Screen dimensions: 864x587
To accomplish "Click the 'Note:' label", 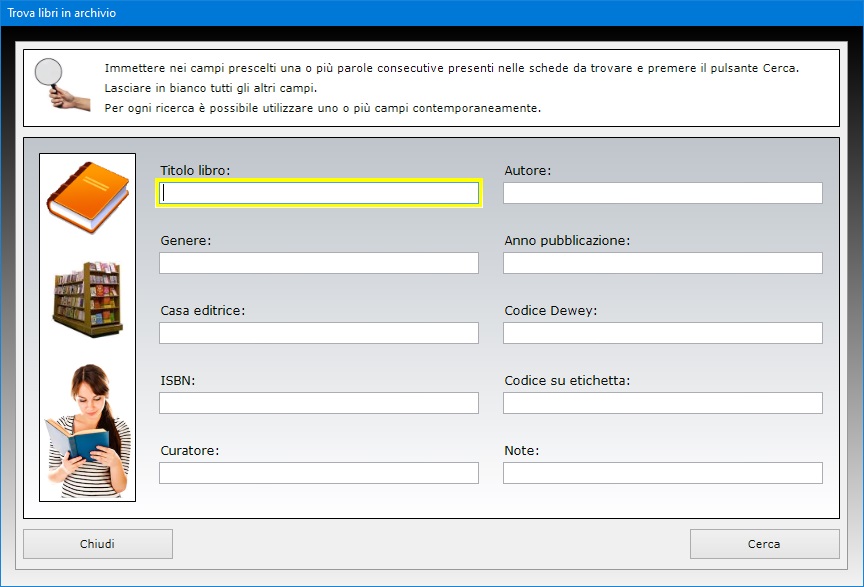I will pyautogui.click(x=521, y=450).
